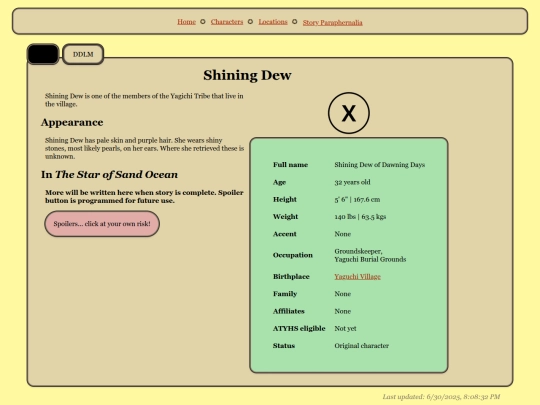Click the Accent label
The width and height of the screenshot is (540, 405).
pyautogui.click(x=284, y=234)
